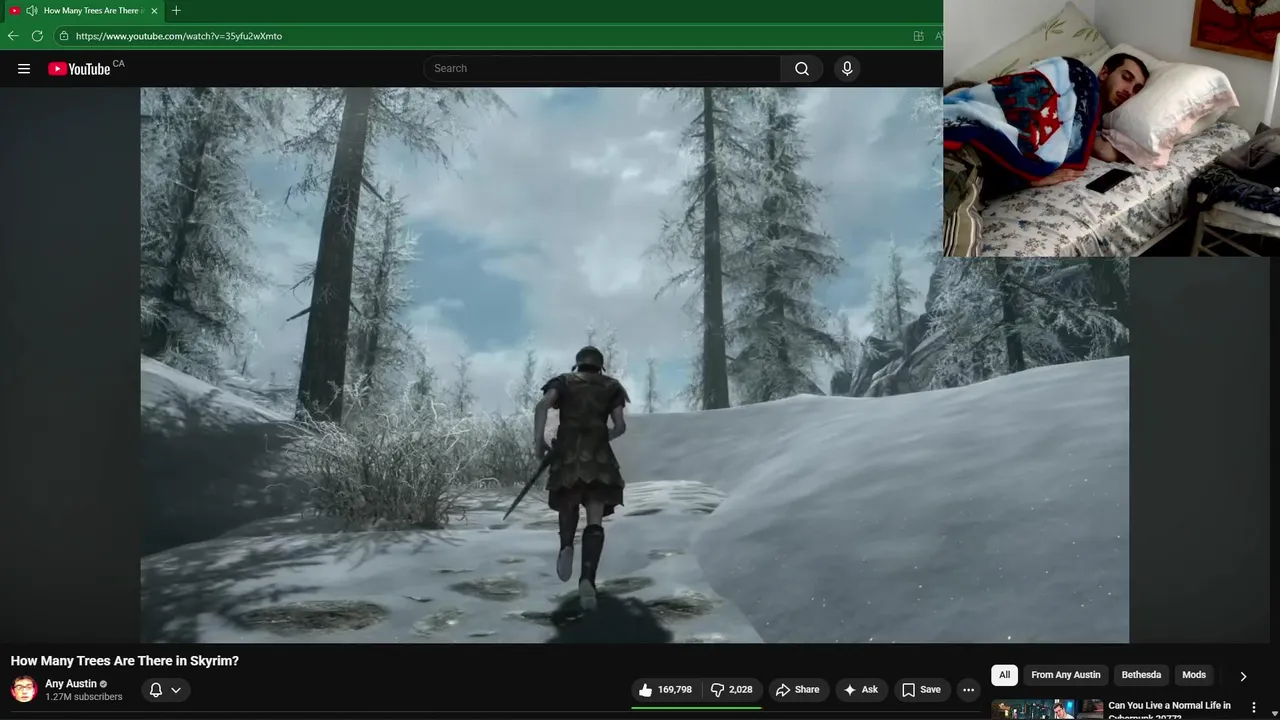Open the split screen icon in address bar
Screen dimensions: 1280x720
pyautogui.click(x=918, y=36)
